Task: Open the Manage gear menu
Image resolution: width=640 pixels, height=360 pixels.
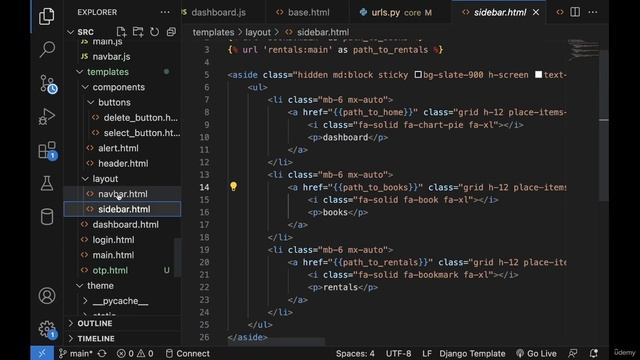Action: pyautogui.click(x=47, y=329)
